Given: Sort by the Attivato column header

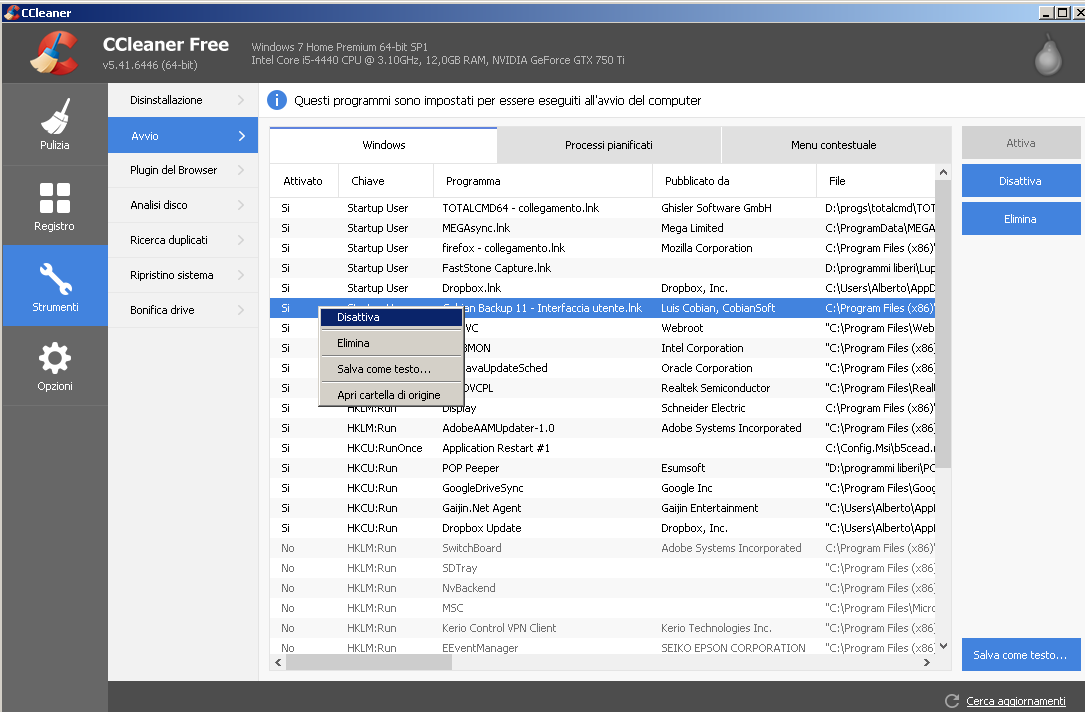Looking at the screenshot, I should [x=304, y=181].
